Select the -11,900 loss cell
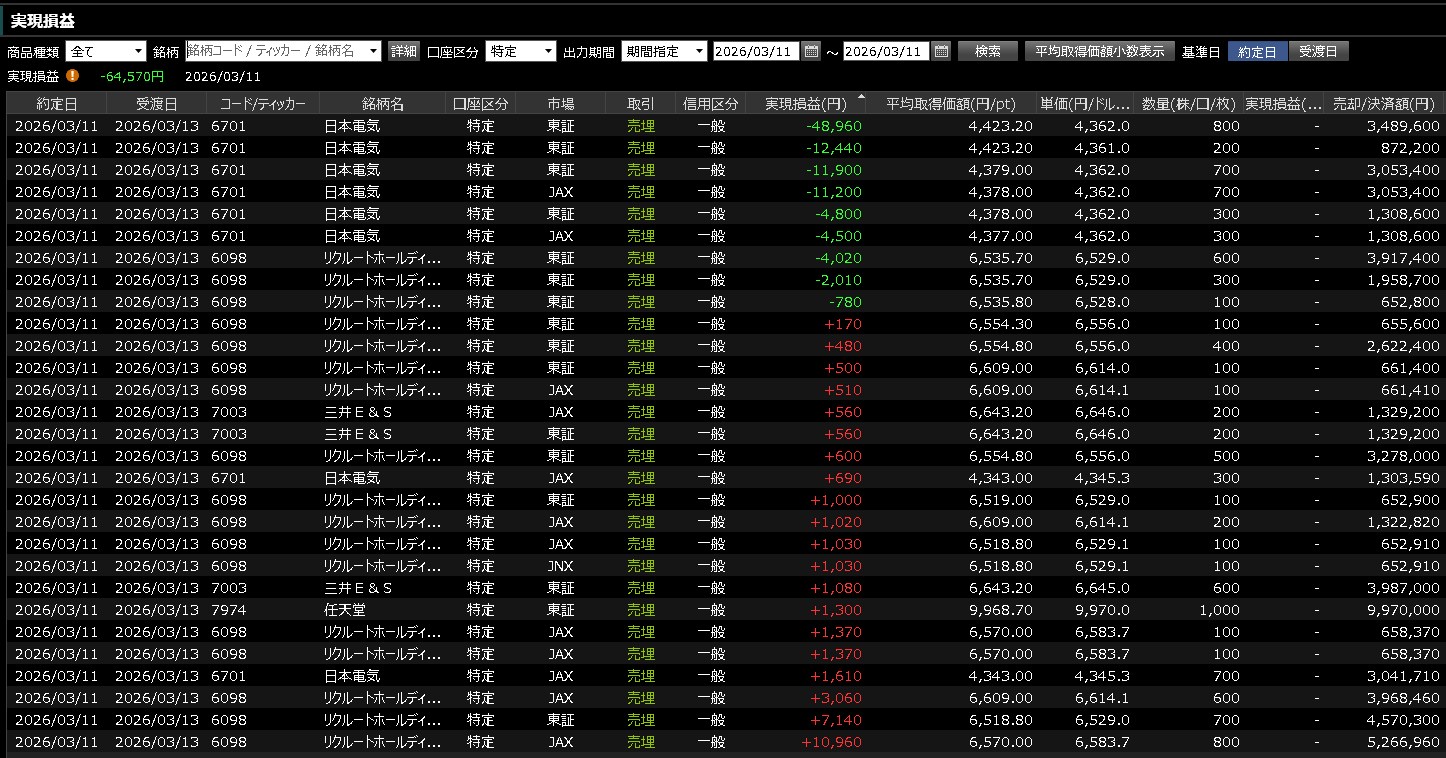 click(x=833, y=170)
